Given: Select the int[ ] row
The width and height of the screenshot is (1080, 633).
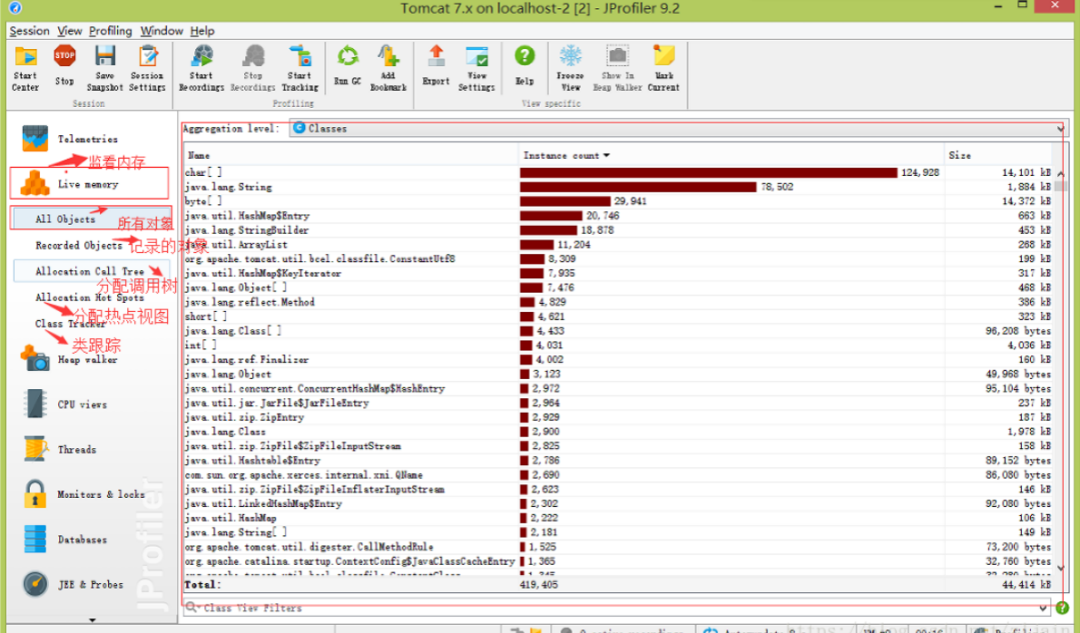Looking at the screenshot, I should point(618,345).
